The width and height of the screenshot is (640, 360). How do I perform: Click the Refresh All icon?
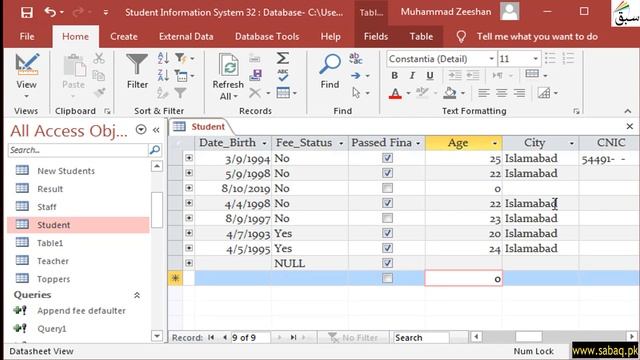(x=229, y=64)
